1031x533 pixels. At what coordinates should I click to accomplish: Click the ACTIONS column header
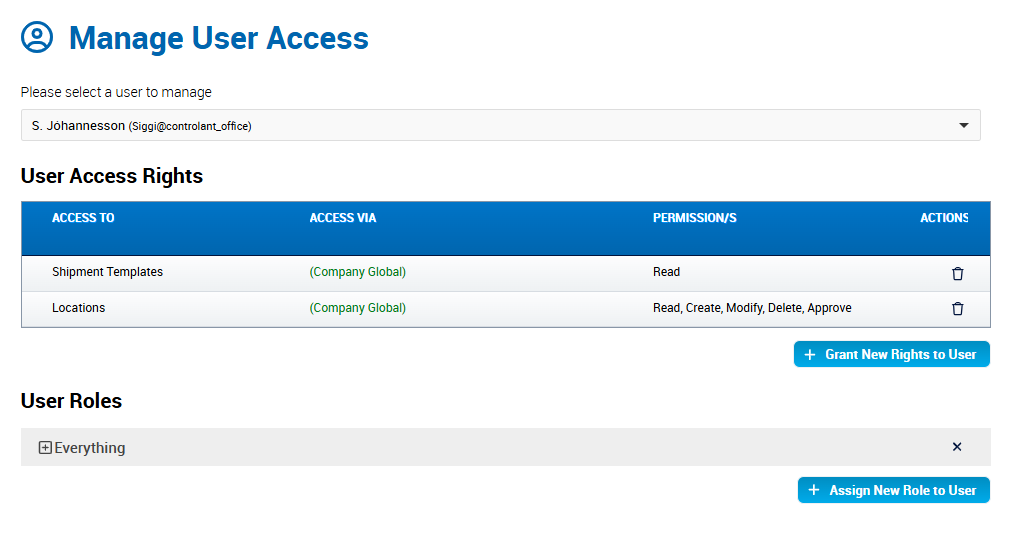coord(944,218)
